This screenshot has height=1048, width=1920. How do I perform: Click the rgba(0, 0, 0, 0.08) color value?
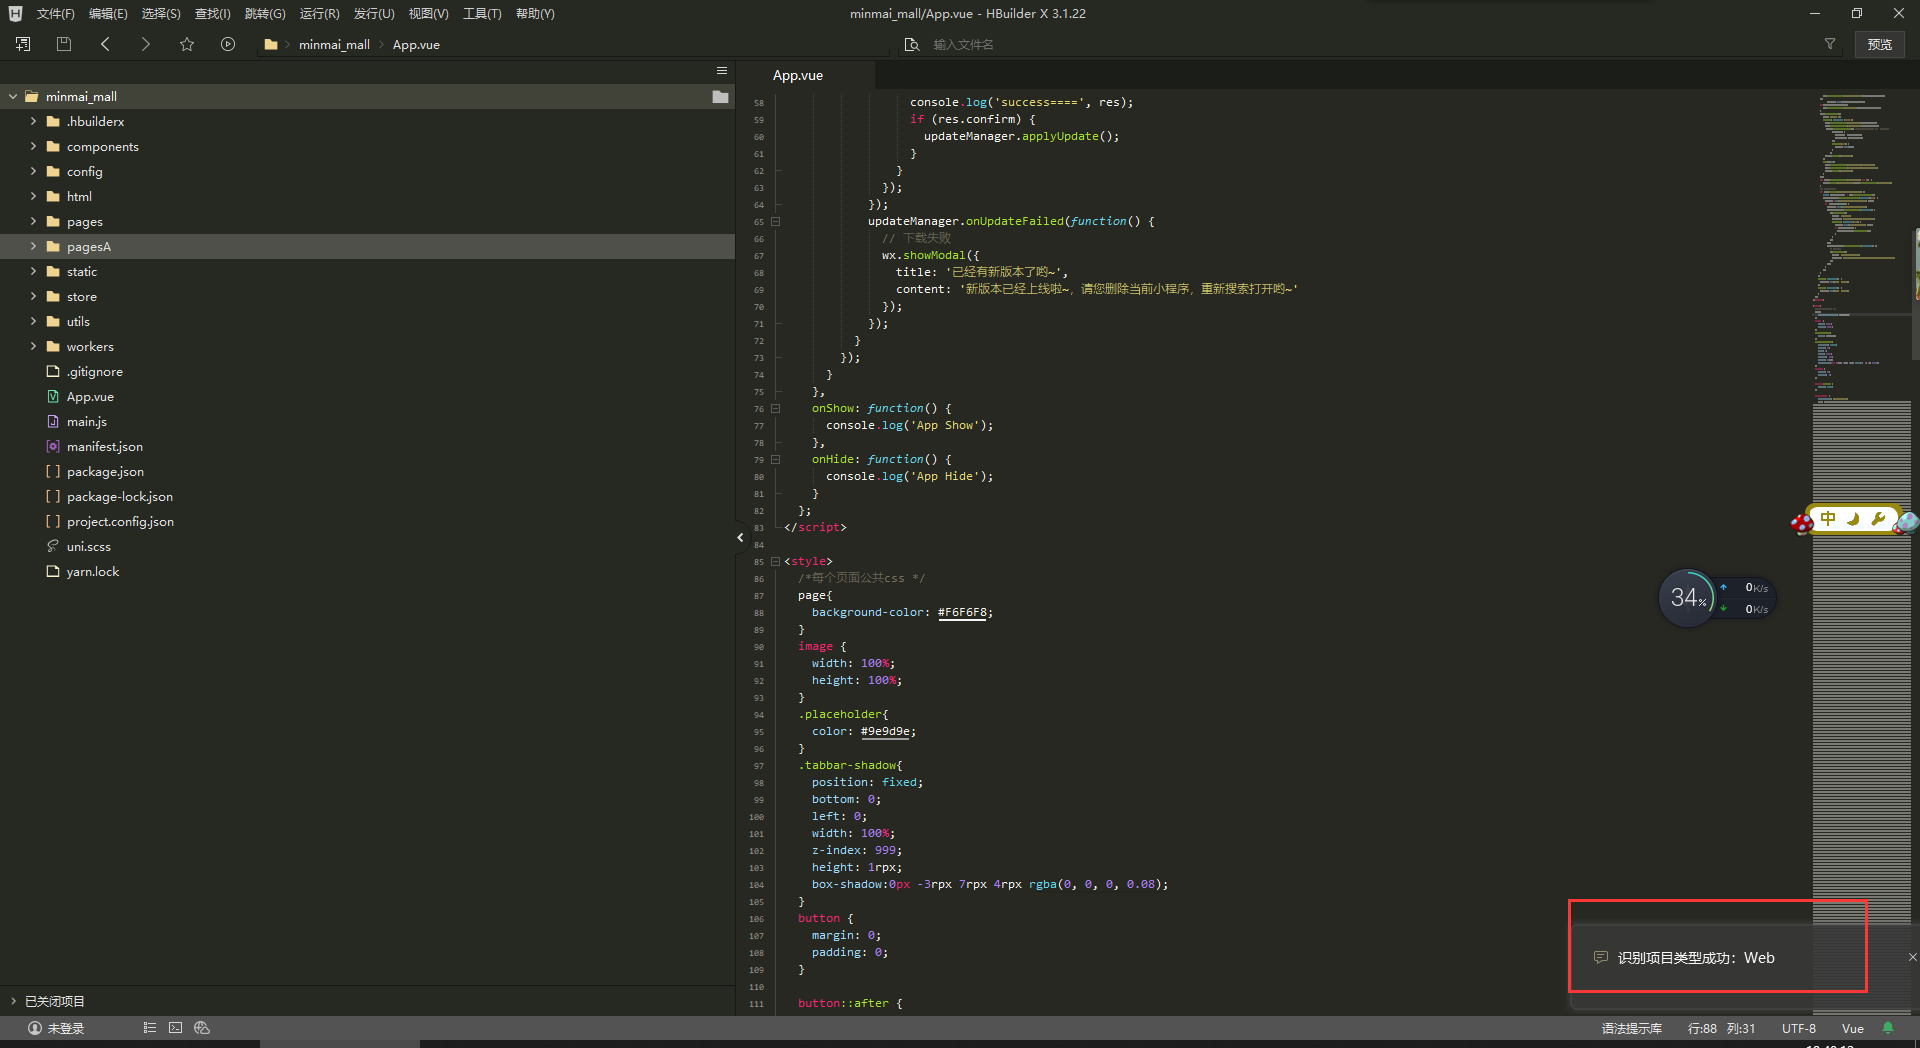(1095, 884)
